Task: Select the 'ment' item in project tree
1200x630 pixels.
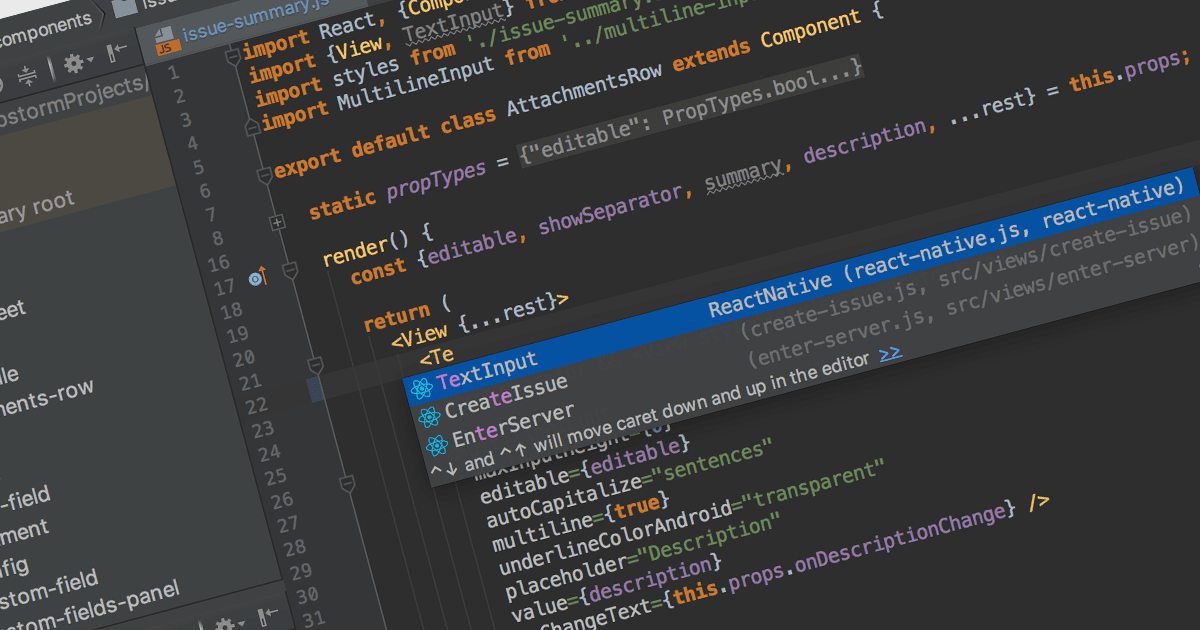Action: [x=25, y=533]
